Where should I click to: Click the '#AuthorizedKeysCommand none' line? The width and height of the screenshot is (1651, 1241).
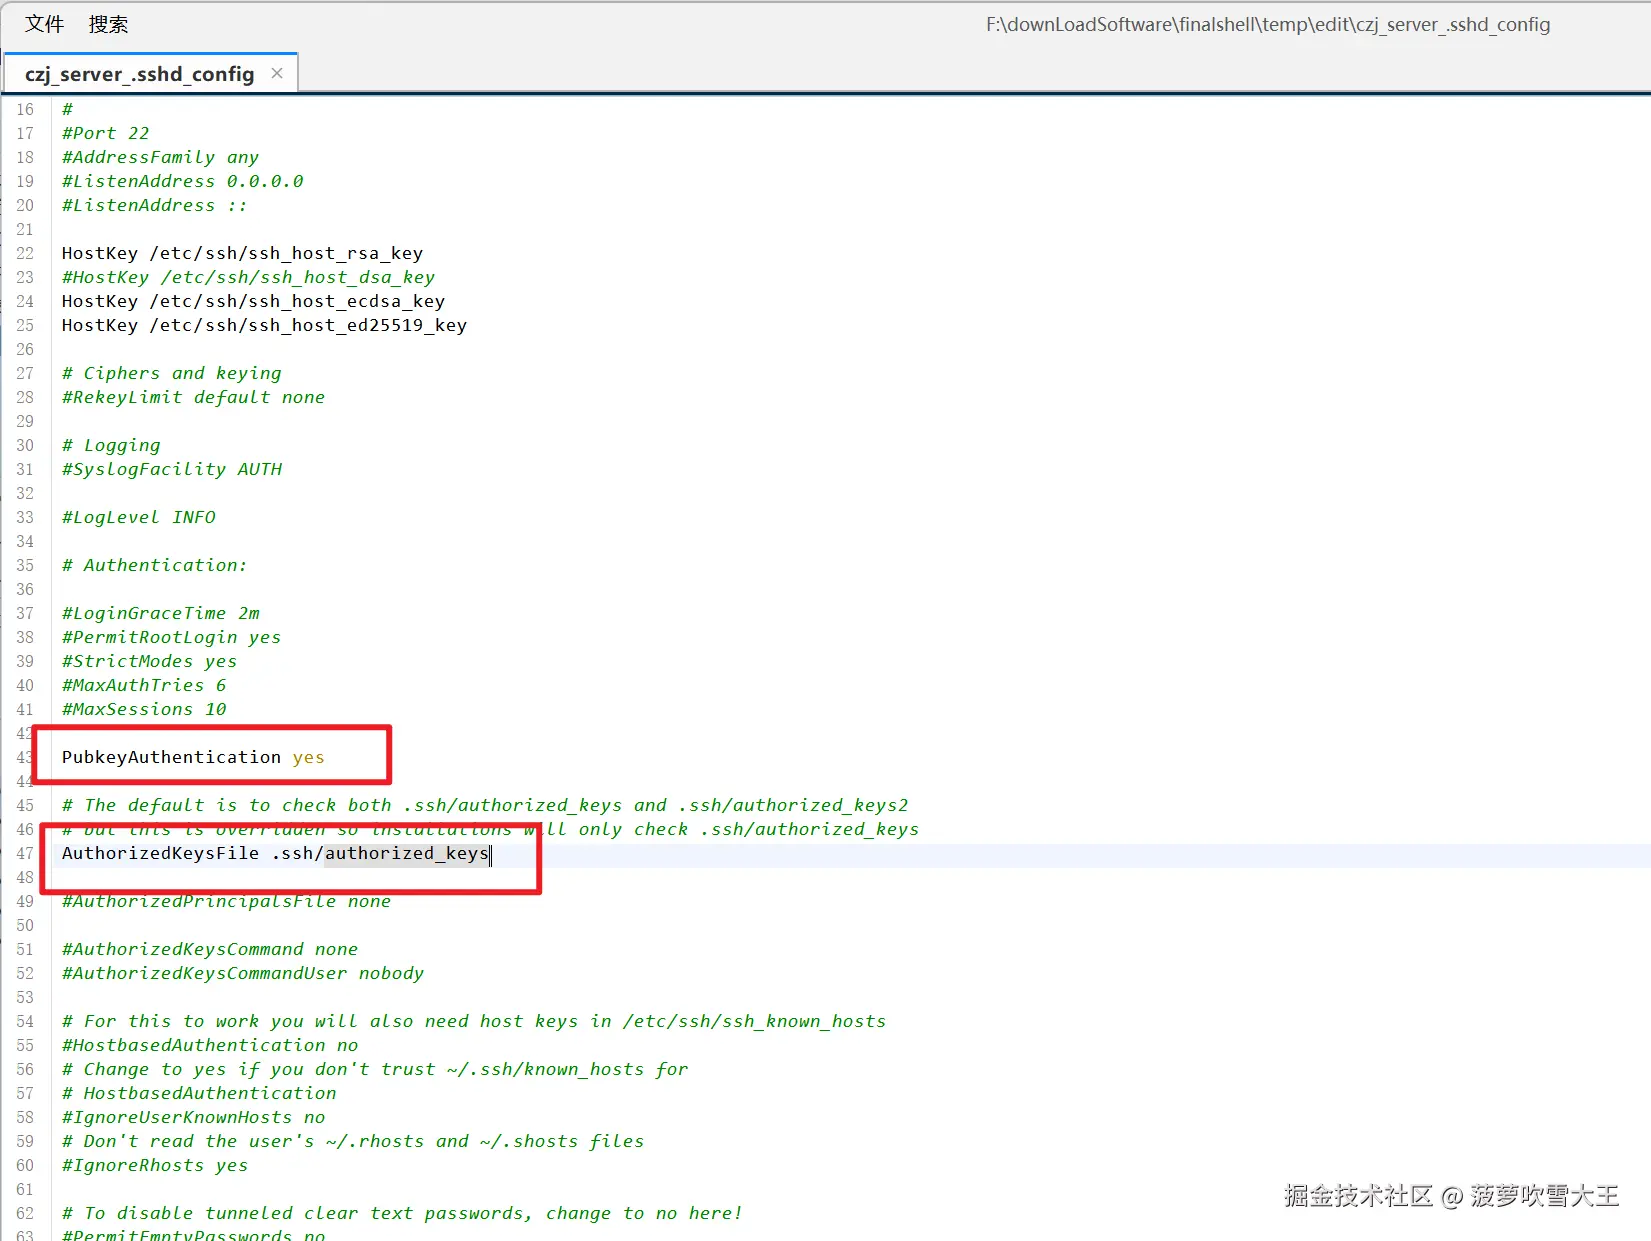(209, 949)
